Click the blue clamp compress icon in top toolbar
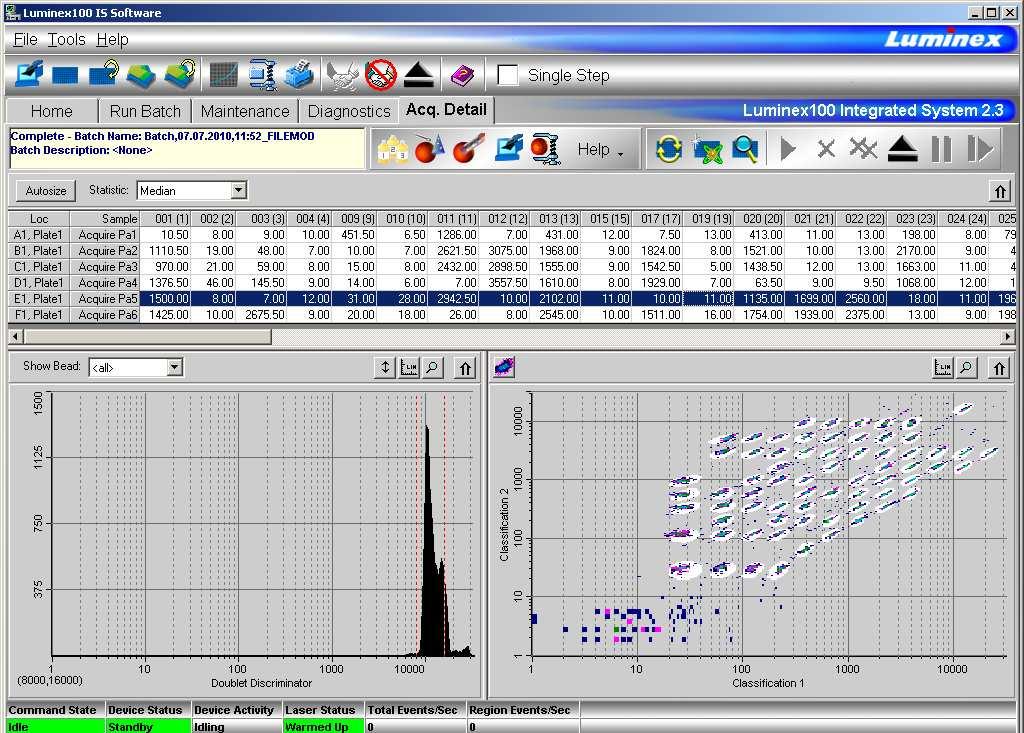This screenshot has height=733, width=1024. pos(263,74)
